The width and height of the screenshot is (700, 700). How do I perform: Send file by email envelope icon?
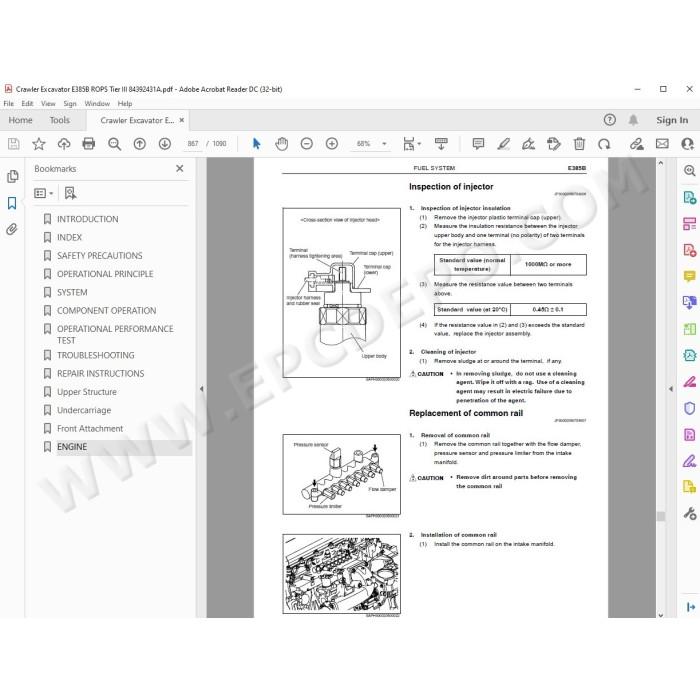point(662,144)
